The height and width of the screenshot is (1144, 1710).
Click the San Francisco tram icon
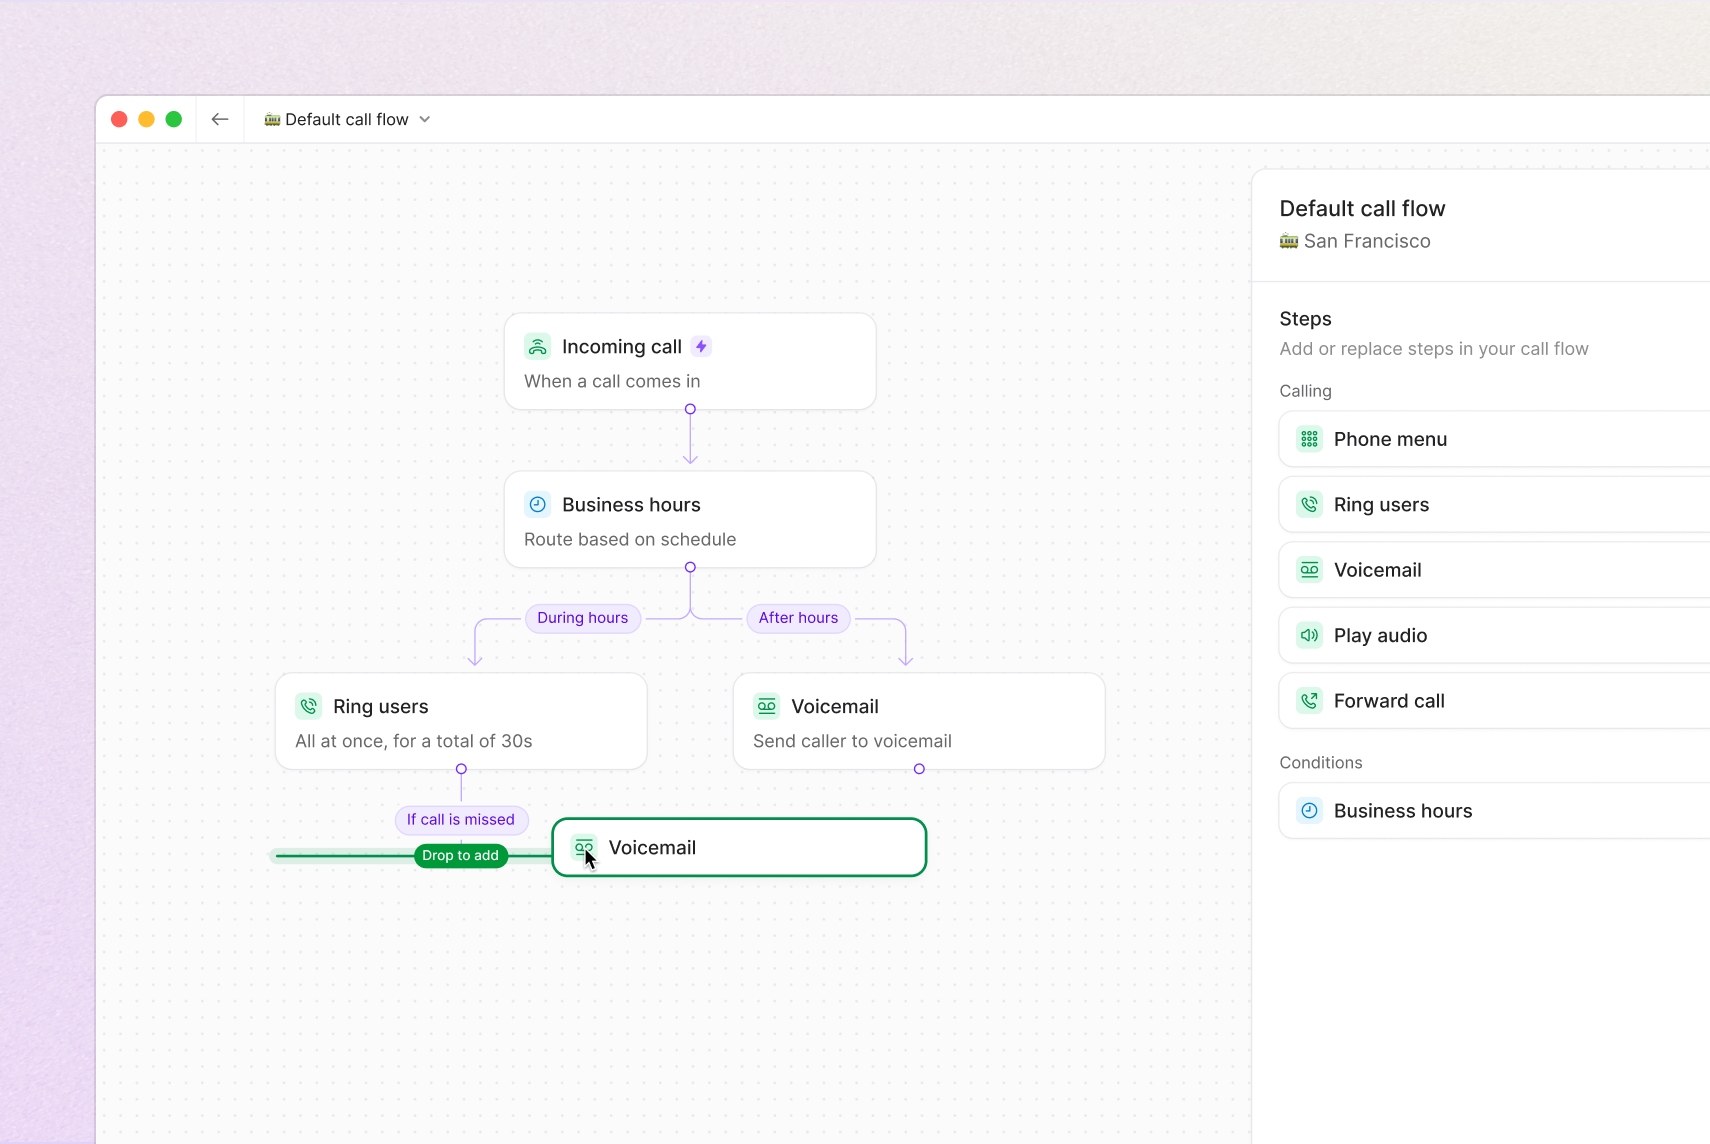coord(1289,241)
